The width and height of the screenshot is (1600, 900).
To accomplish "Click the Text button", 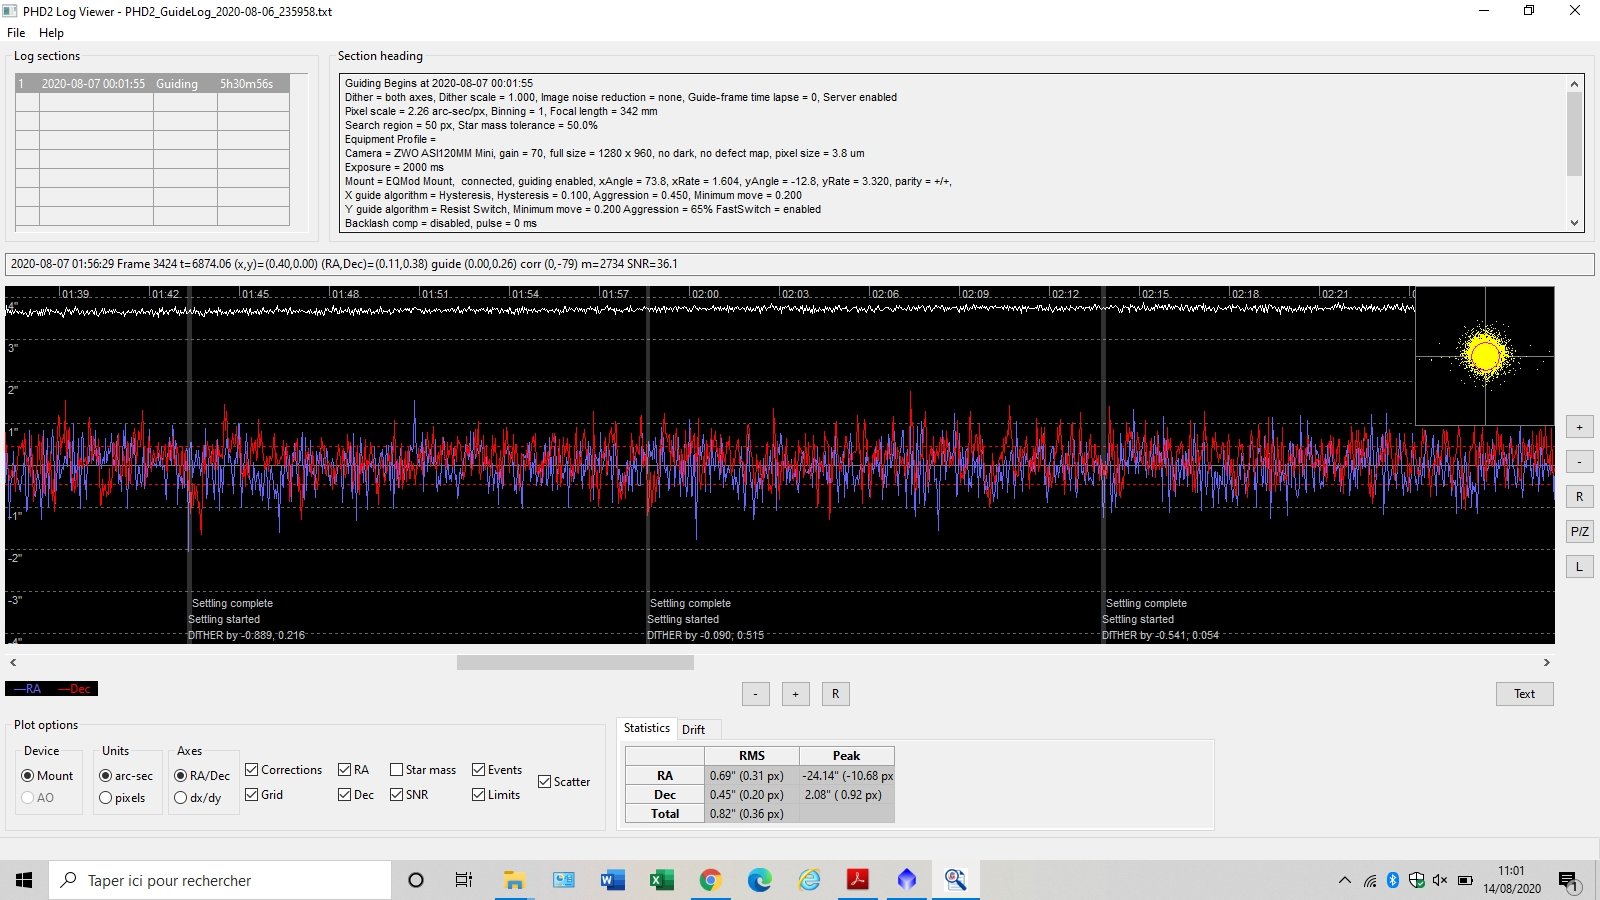I will pos(1524,694).
